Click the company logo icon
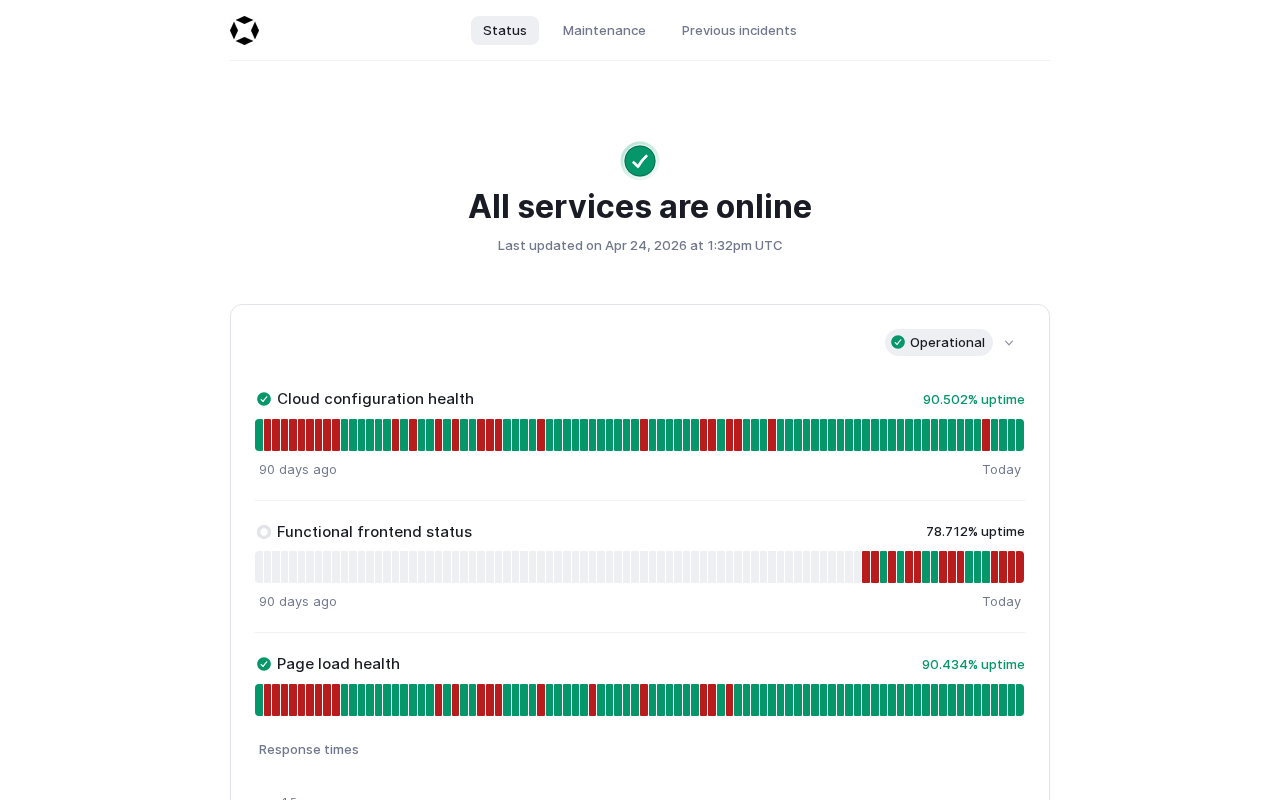Image resolution: width=1280 pixels, height=800 pixels. (244, 31)
